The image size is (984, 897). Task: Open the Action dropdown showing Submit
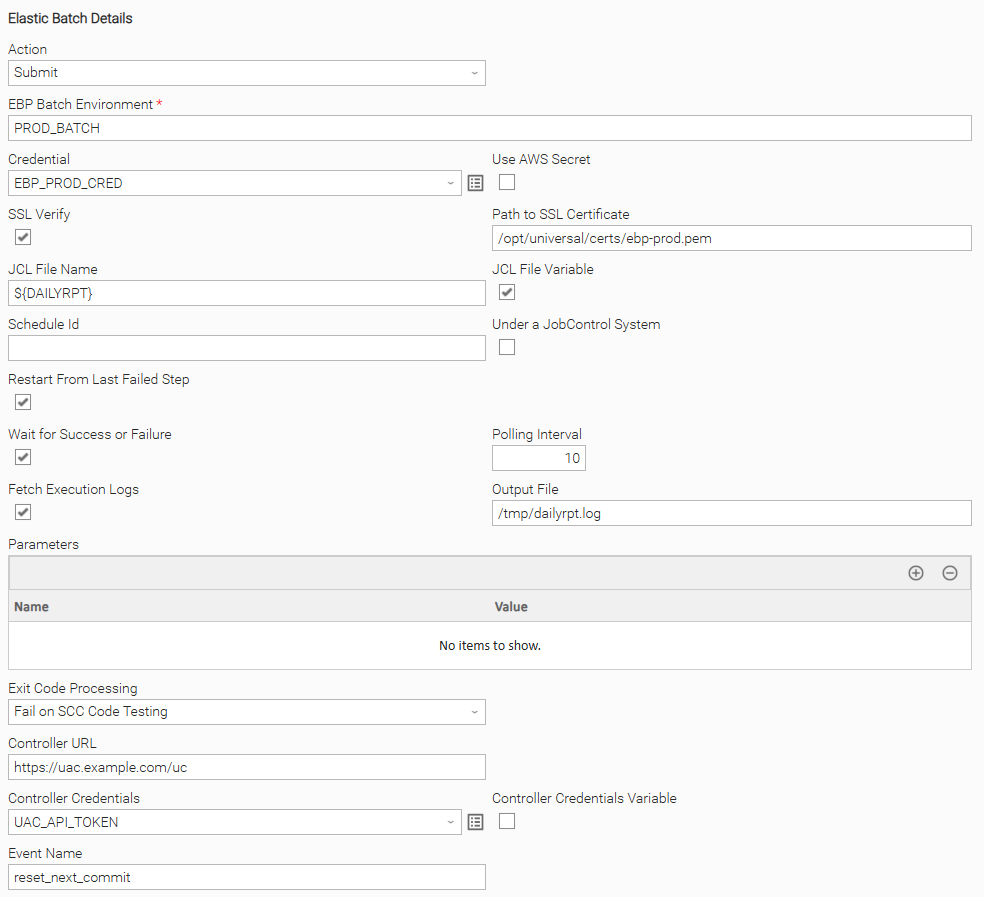247,73
